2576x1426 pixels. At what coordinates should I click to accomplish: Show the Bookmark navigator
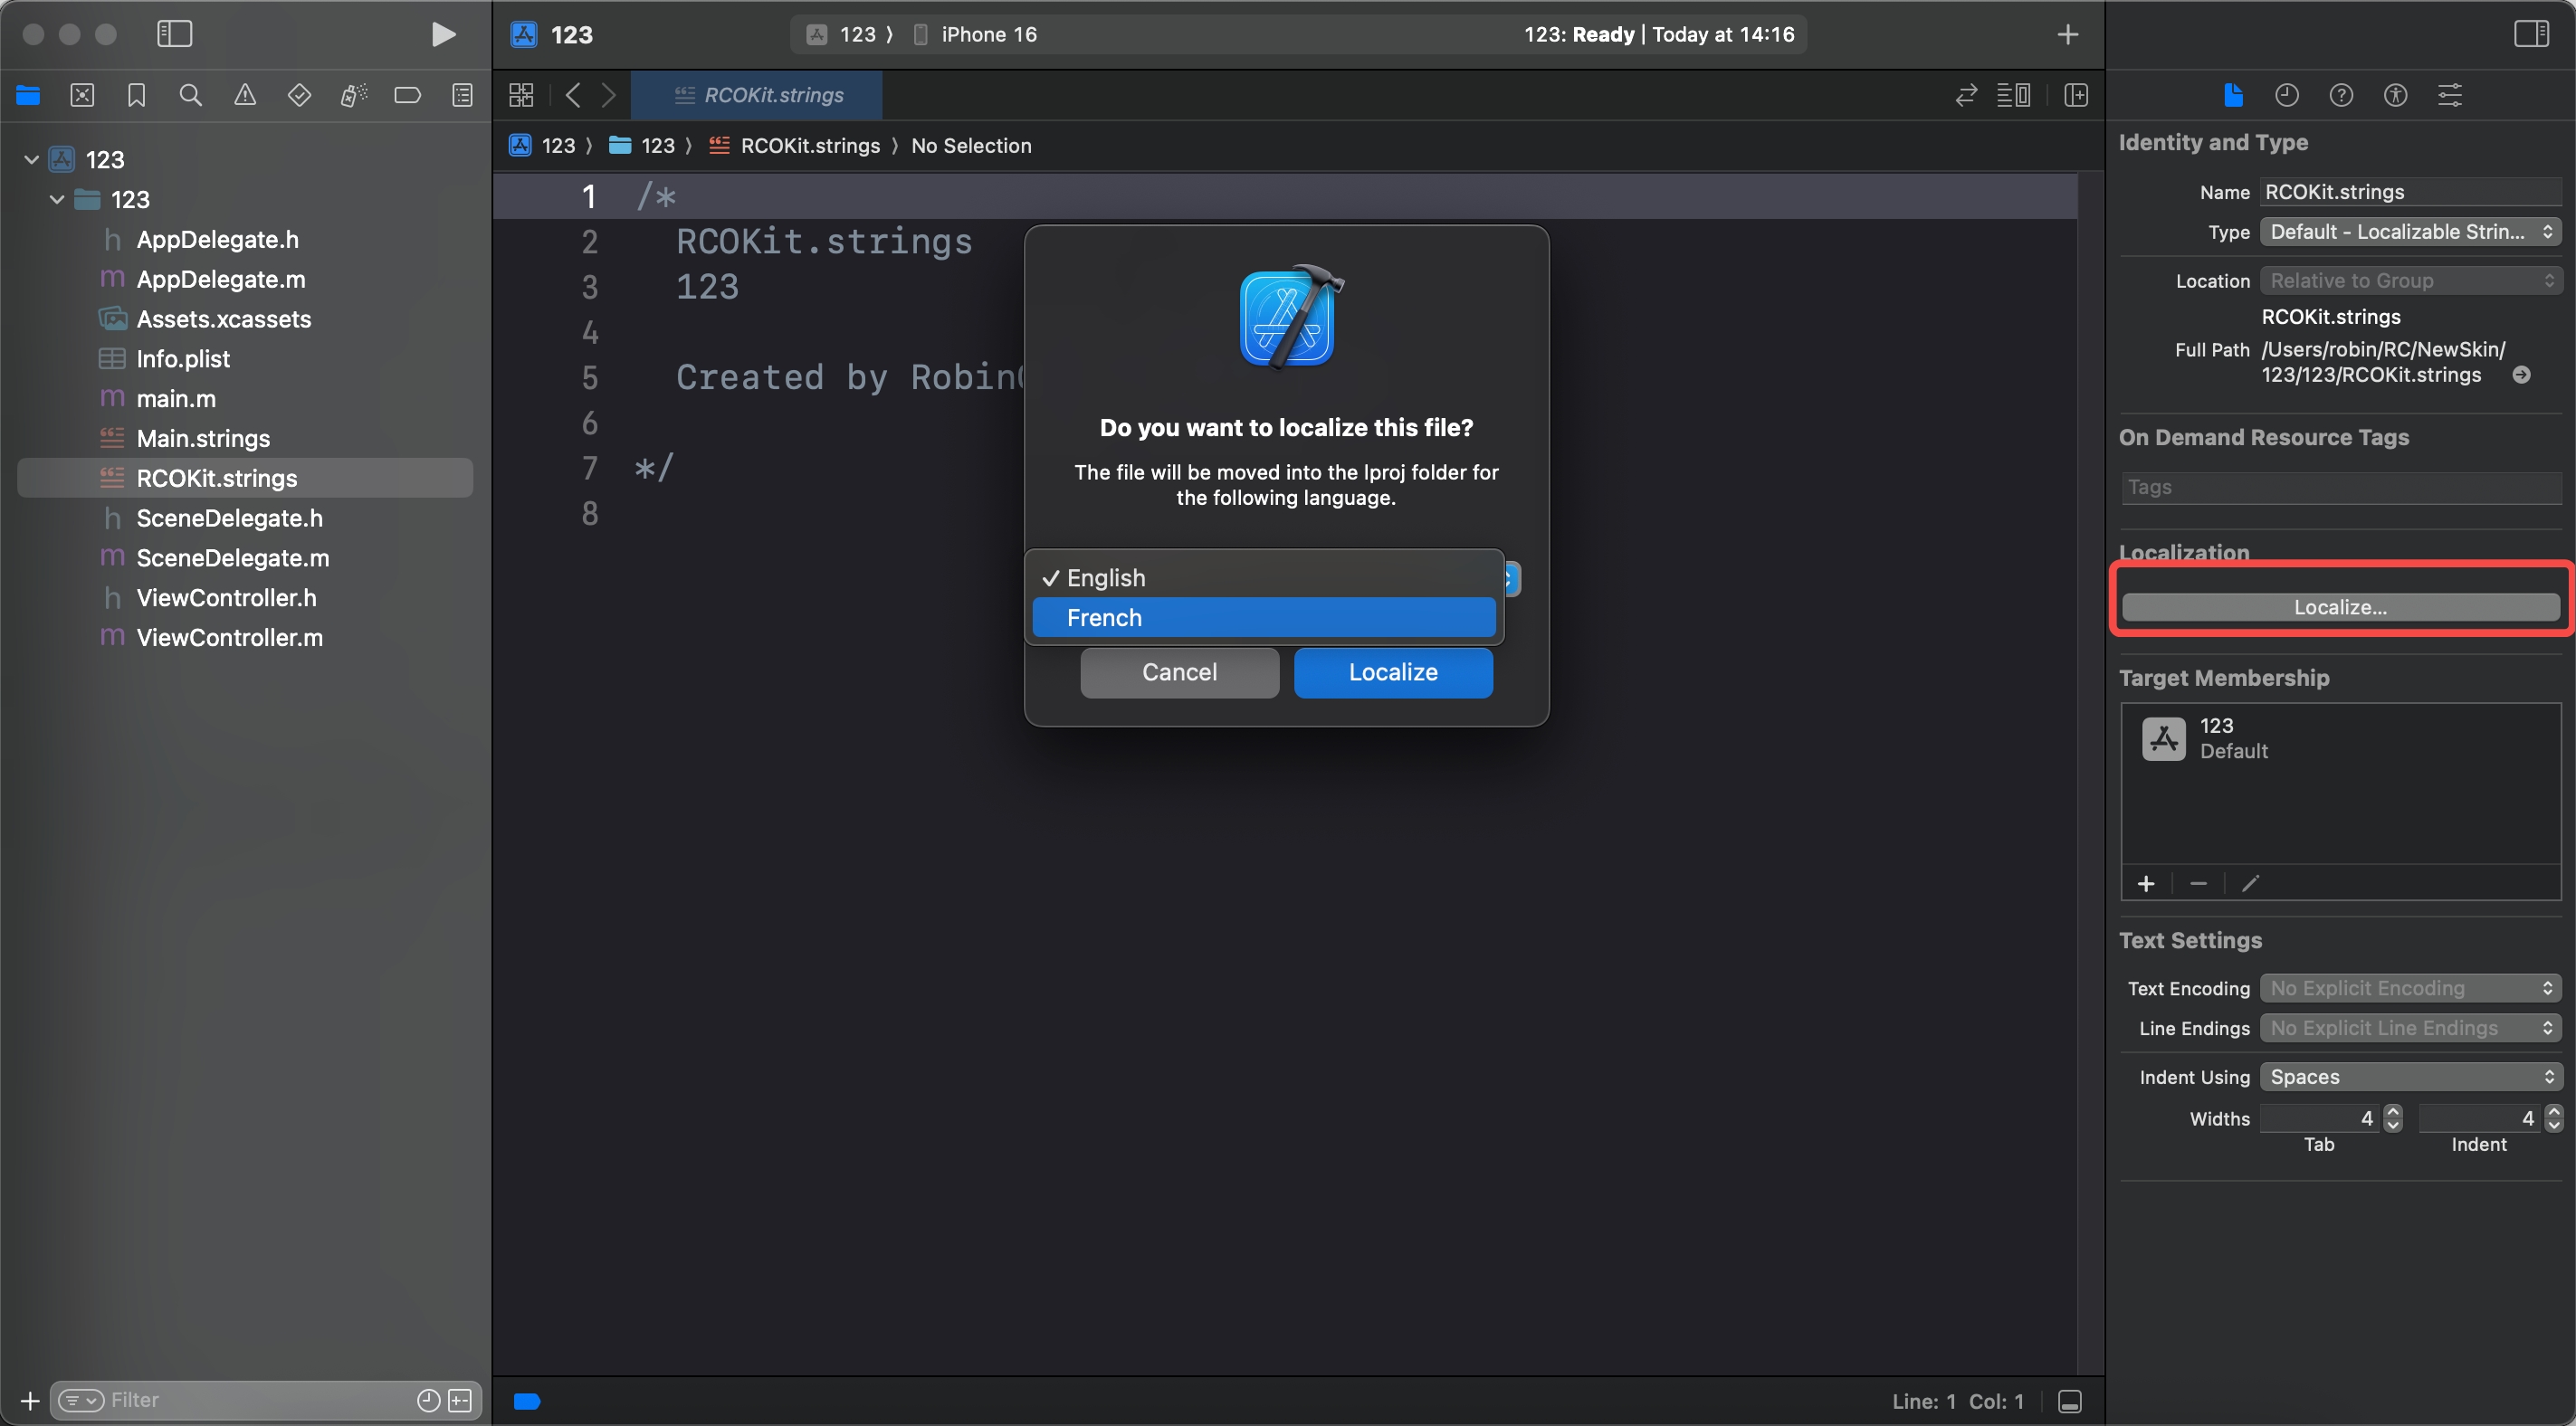point(136,96)
